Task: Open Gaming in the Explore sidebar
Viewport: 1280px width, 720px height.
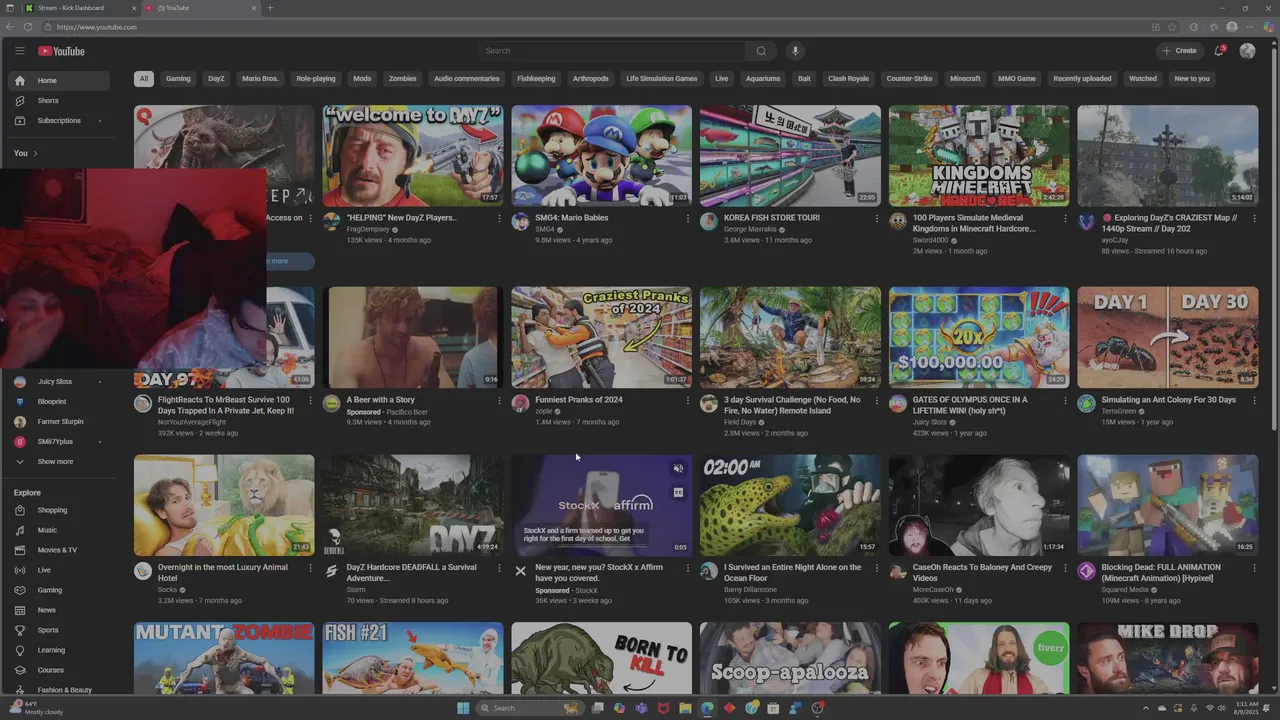Action: [x=60, y=590]
